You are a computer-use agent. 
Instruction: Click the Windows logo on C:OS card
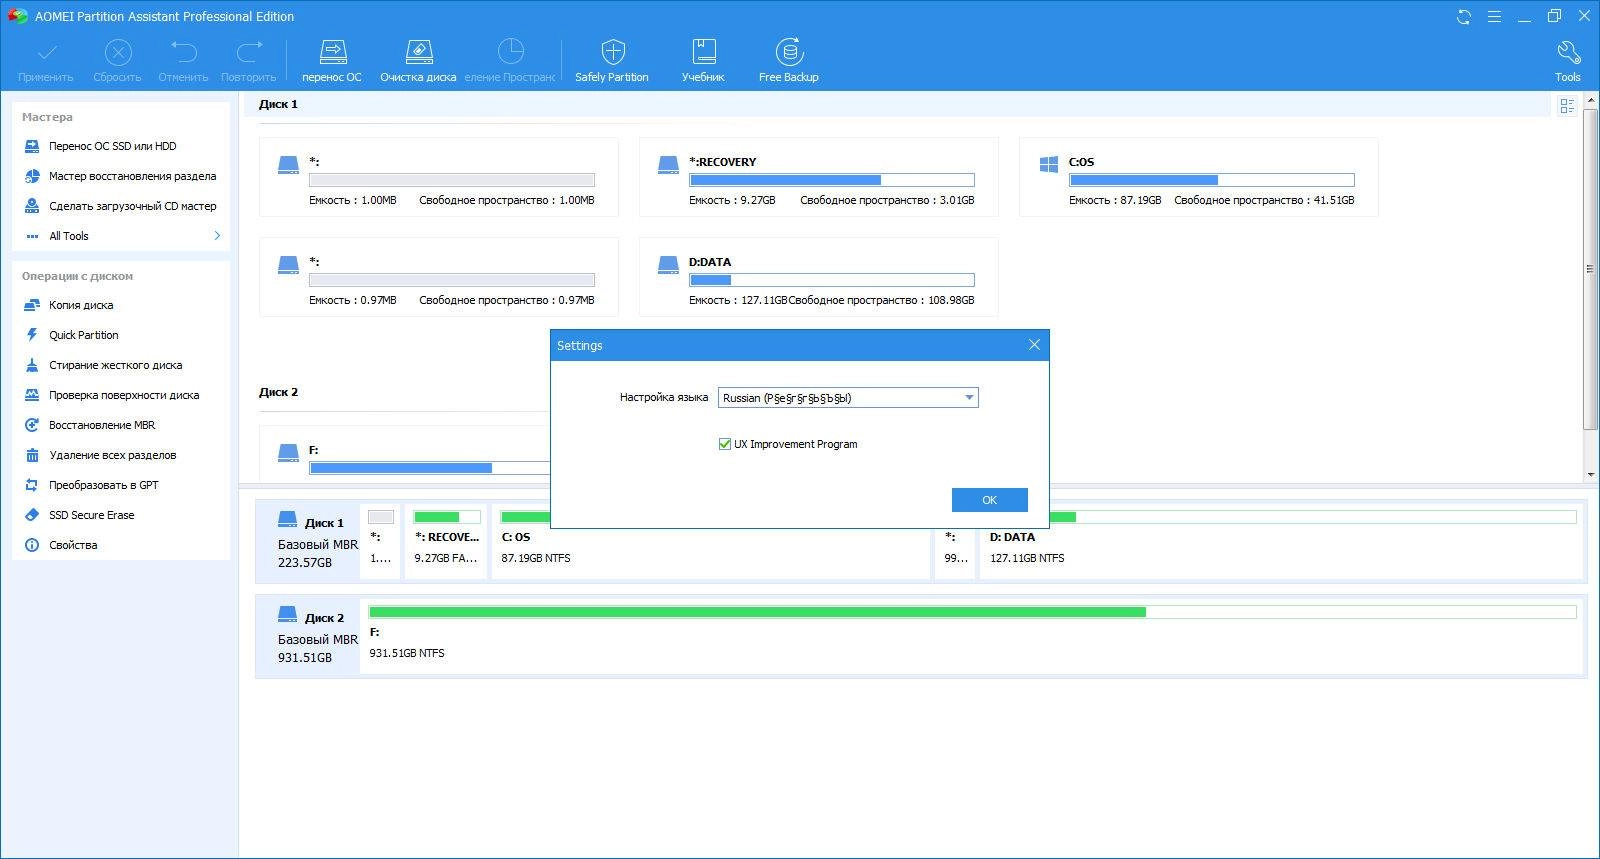[1048, 165]
